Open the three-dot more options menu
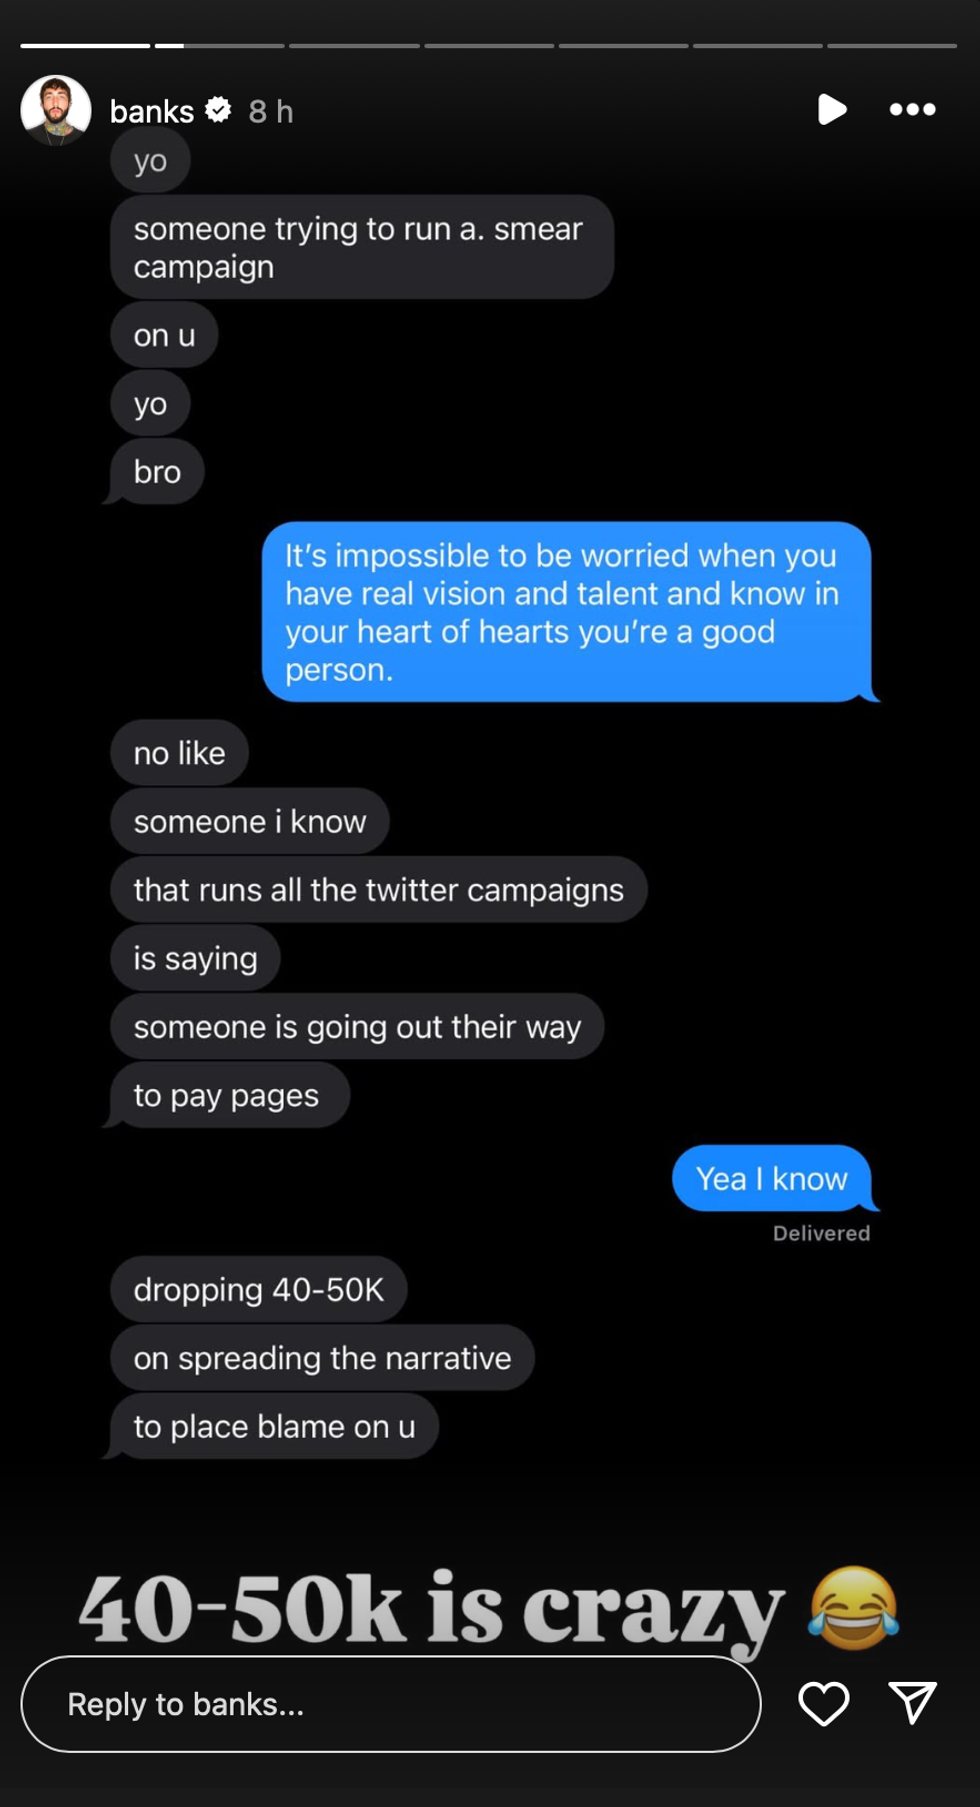980x1807 pixels. pyautogui.click(x=912, y=109)
